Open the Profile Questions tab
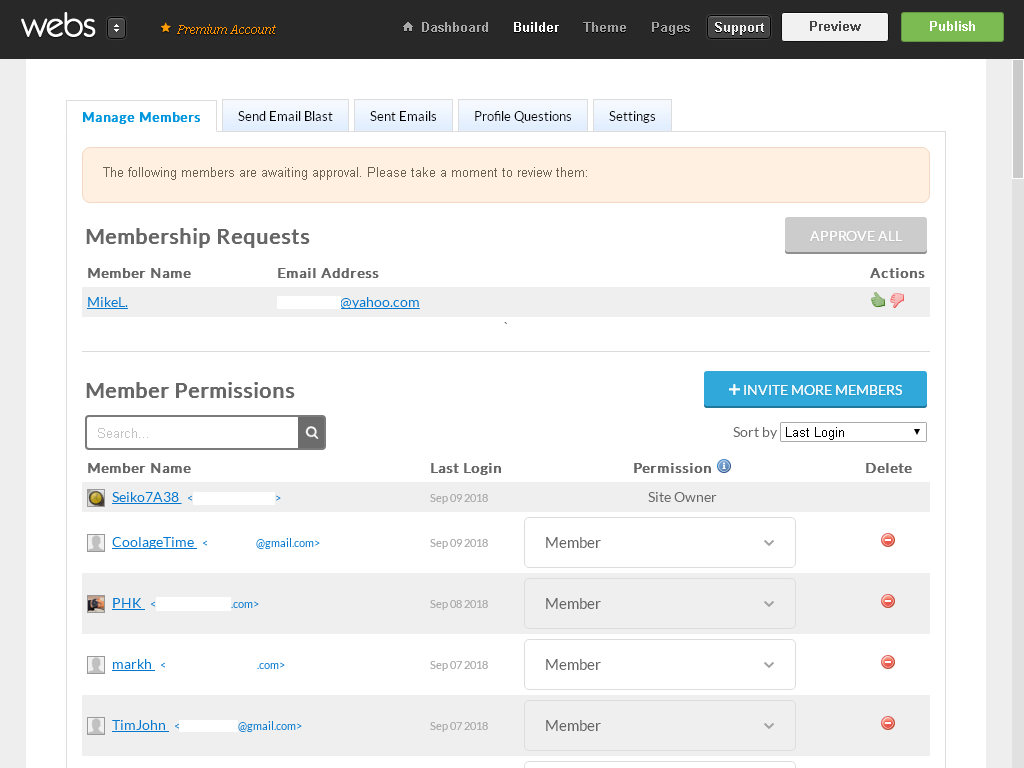Viewport: 1024px width, 768px height. 522,116
